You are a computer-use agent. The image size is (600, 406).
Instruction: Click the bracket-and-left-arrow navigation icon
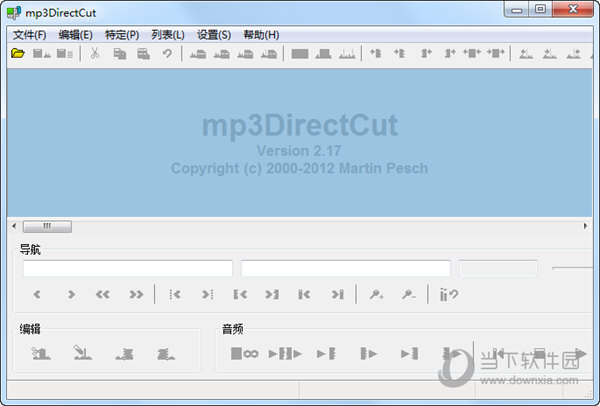(x=240, y=294)
